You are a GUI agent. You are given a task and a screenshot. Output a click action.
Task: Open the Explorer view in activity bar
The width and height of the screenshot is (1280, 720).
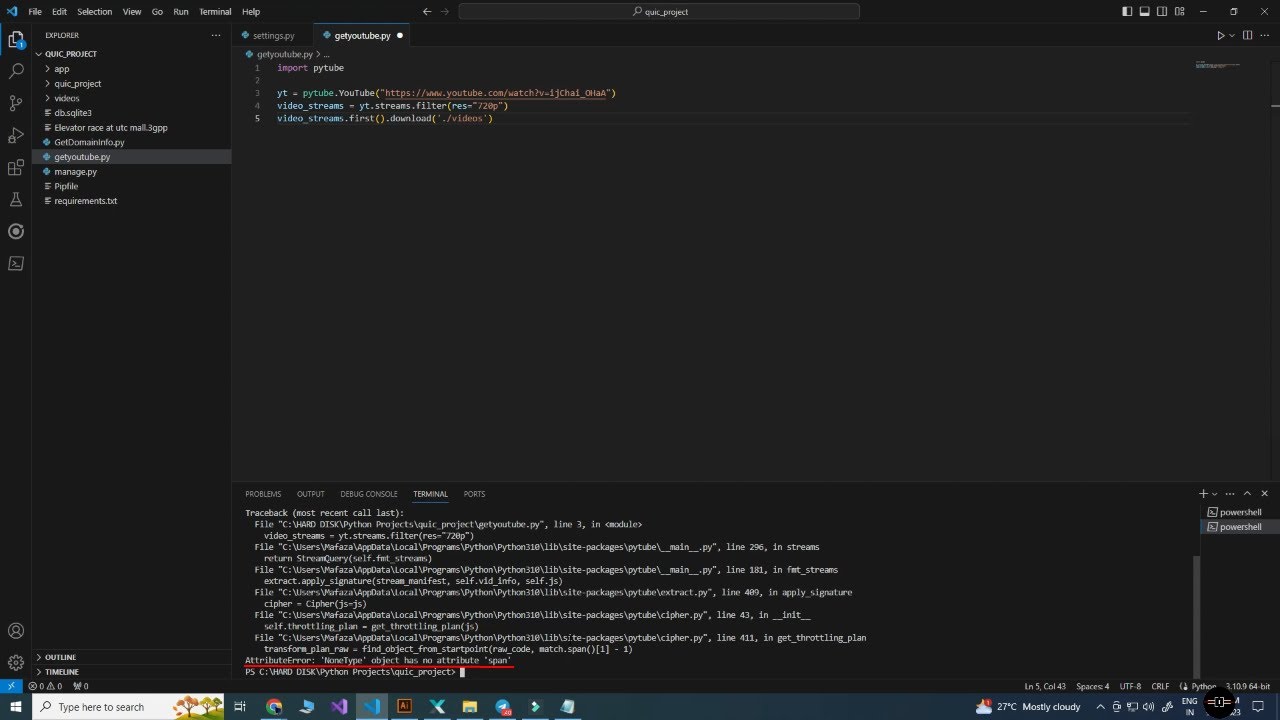(x=16, y=40)
